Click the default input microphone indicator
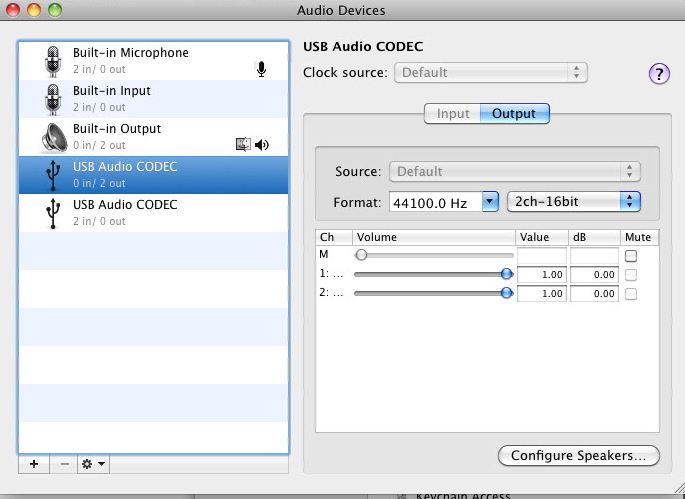 coord(262,69)
